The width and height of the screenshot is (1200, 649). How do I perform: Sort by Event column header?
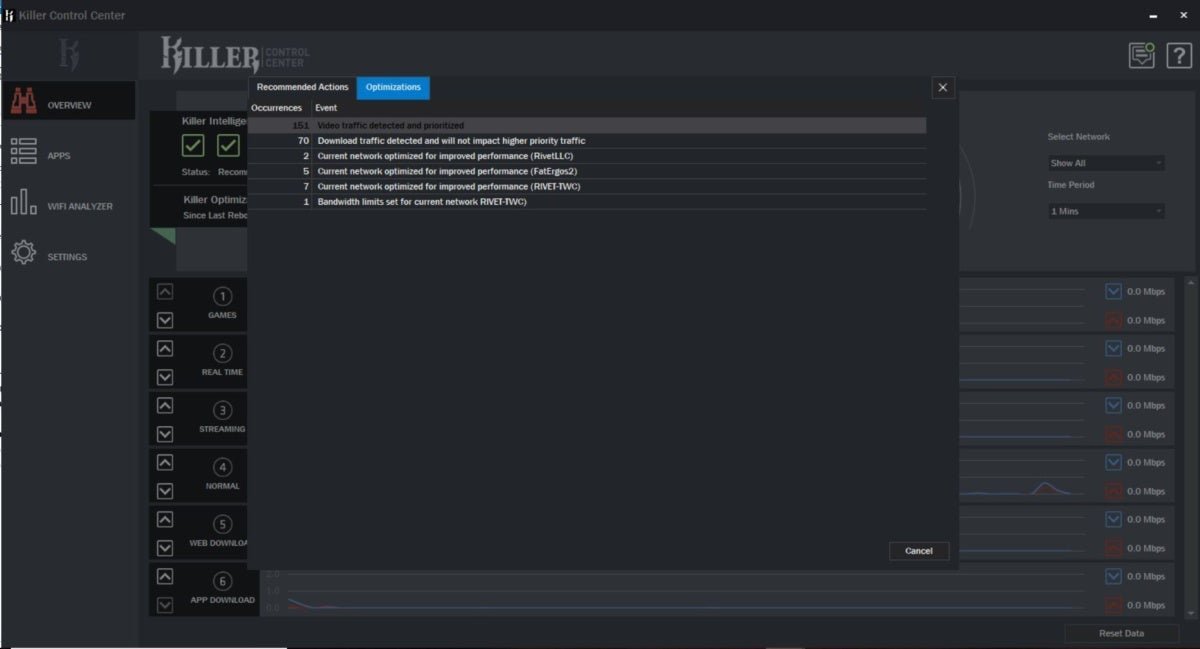pyautogui.click(x=326, y=108)
